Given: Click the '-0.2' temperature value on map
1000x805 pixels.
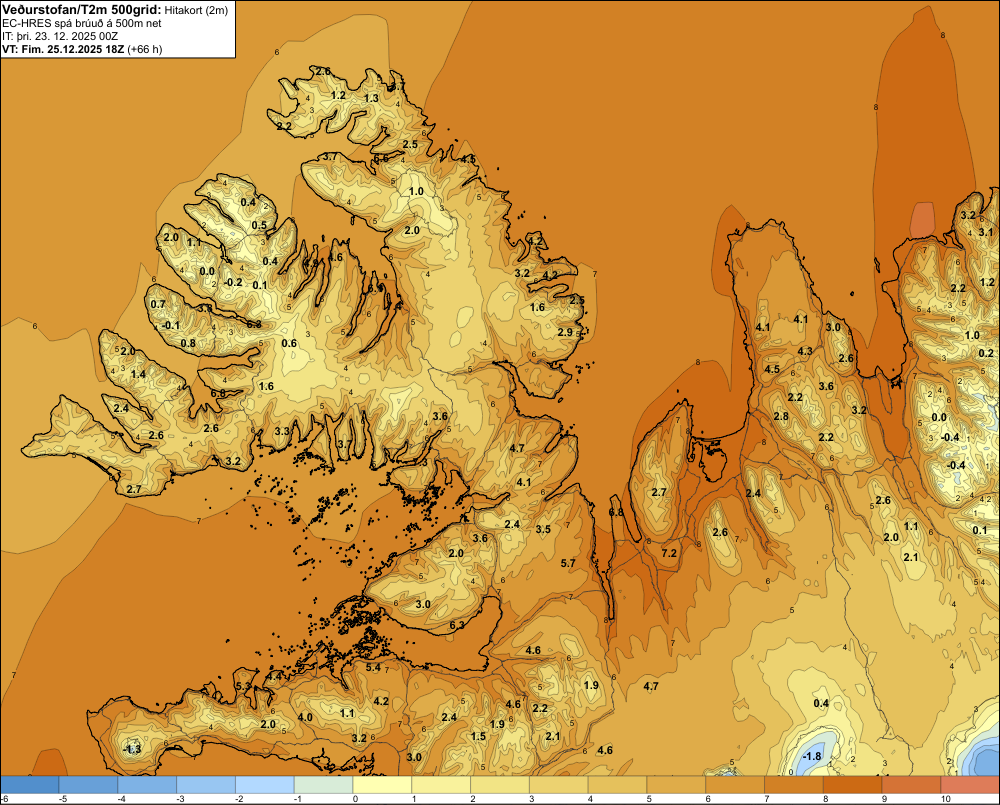Looking at the screenshot, I should tap(233, 282).
